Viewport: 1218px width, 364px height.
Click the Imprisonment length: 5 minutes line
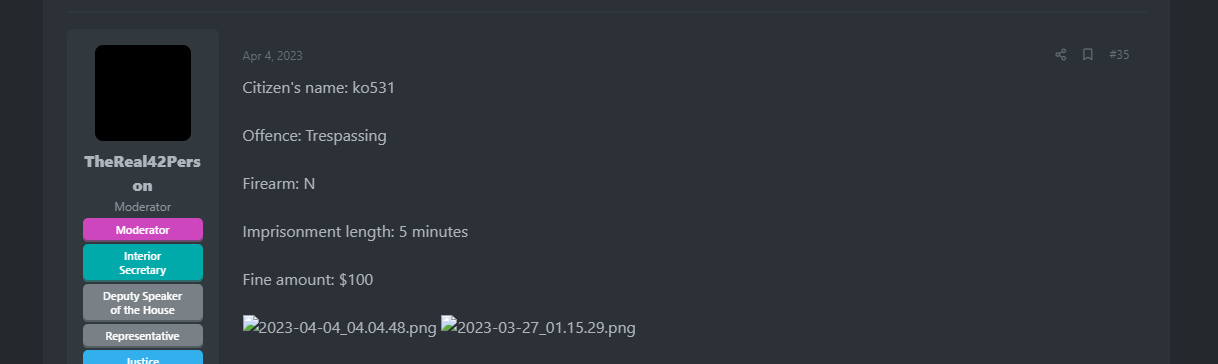point(355,232)
